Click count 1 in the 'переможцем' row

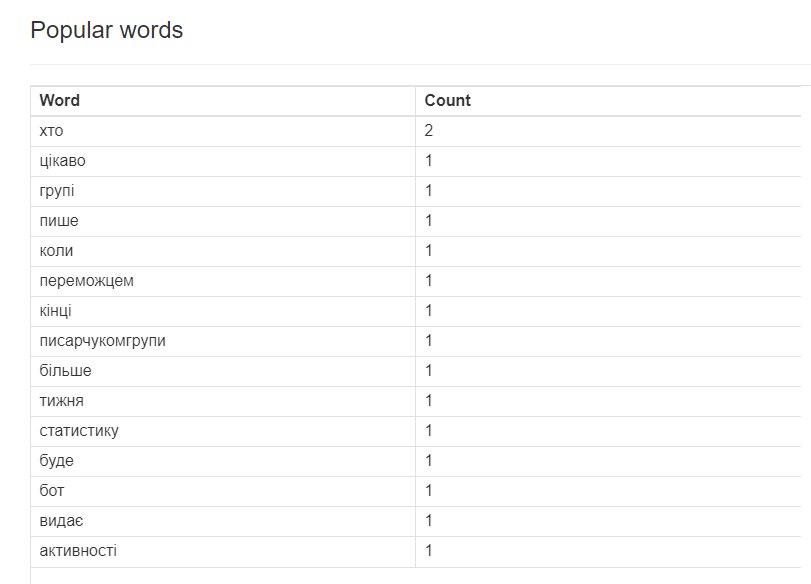pyautogui.click(x=428, y=281)
